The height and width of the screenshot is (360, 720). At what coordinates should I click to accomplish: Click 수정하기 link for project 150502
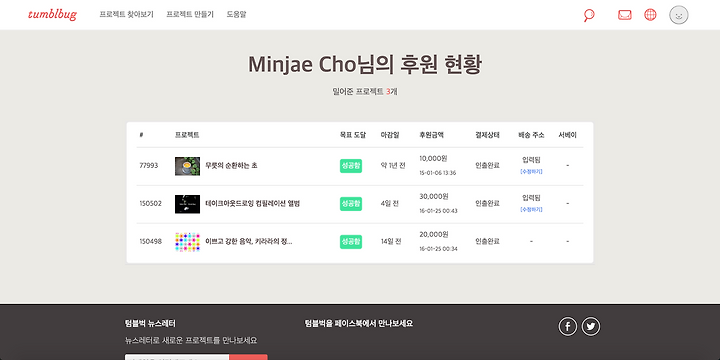click(x=531, y=209)
